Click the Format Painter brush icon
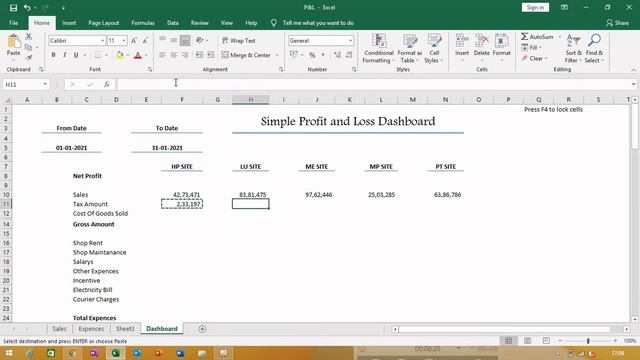640x360 pixels. pyautogui.click(x=28, y=58)
